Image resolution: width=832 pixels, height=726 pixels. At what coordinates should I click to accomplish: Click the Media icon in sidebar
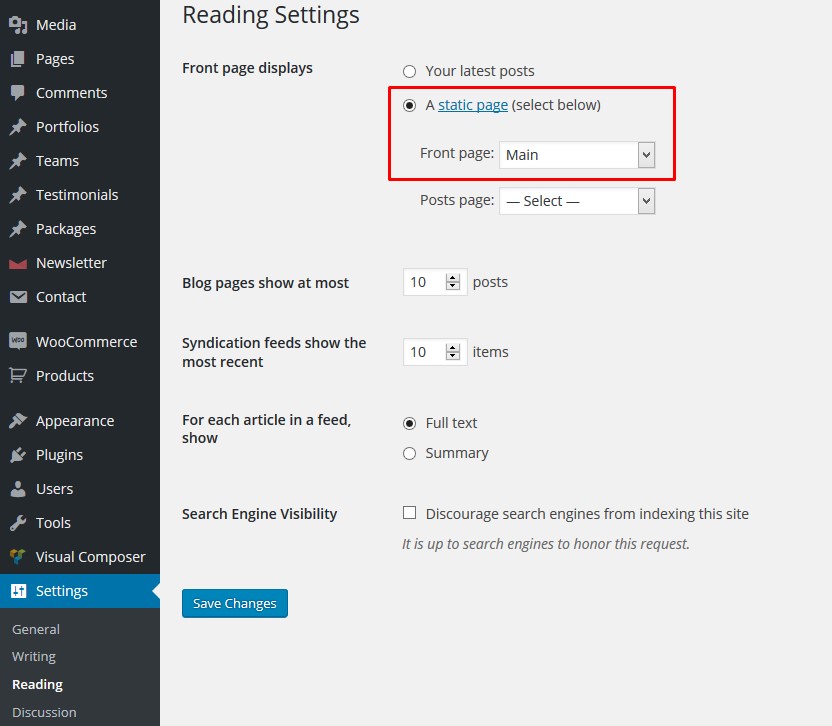[18, 25]
